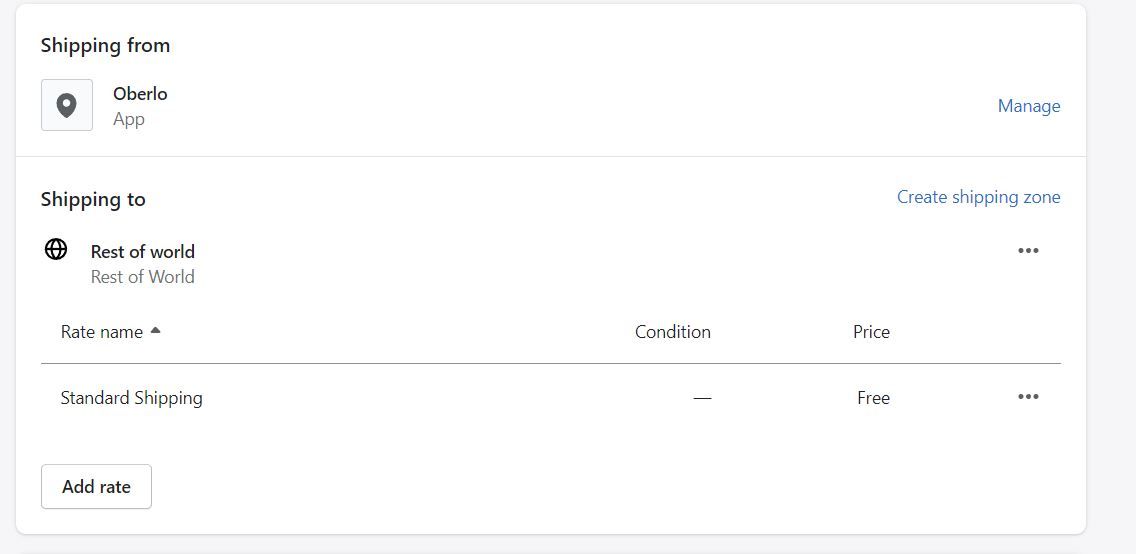Click the App subtitle under Oberlo
Viewport: 1136px width, 554px height.
(129, 119)
